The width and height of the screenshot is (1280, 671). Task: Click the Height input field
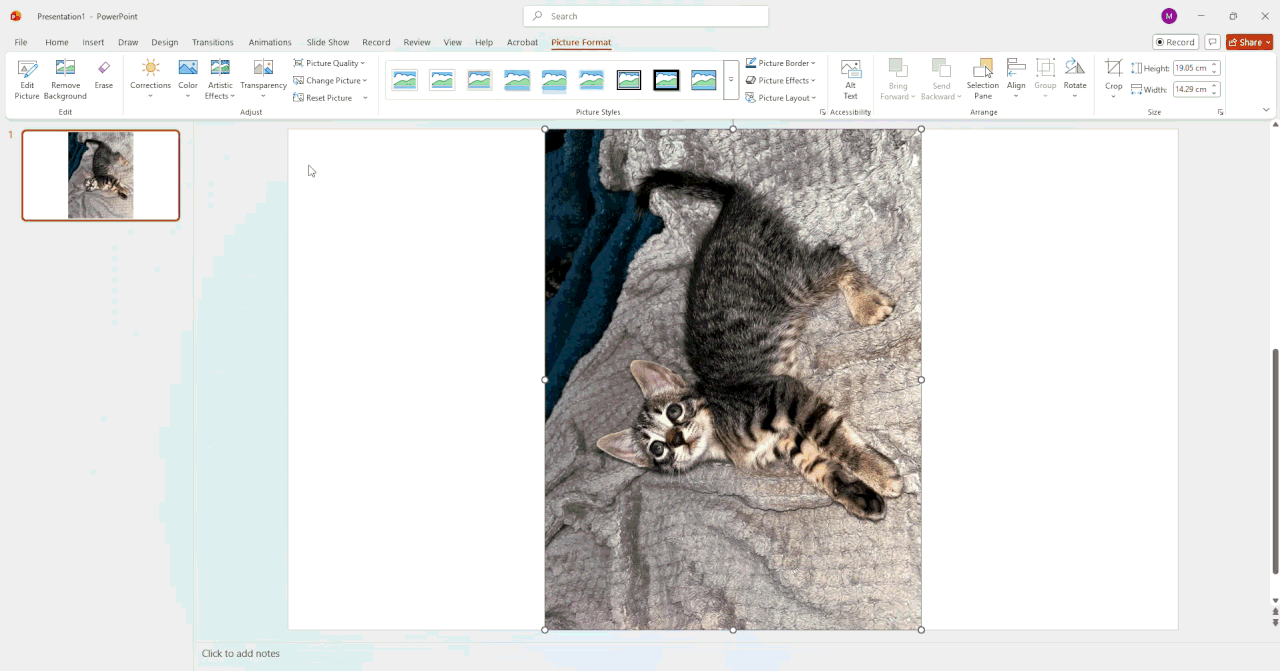pos(1191,68)
